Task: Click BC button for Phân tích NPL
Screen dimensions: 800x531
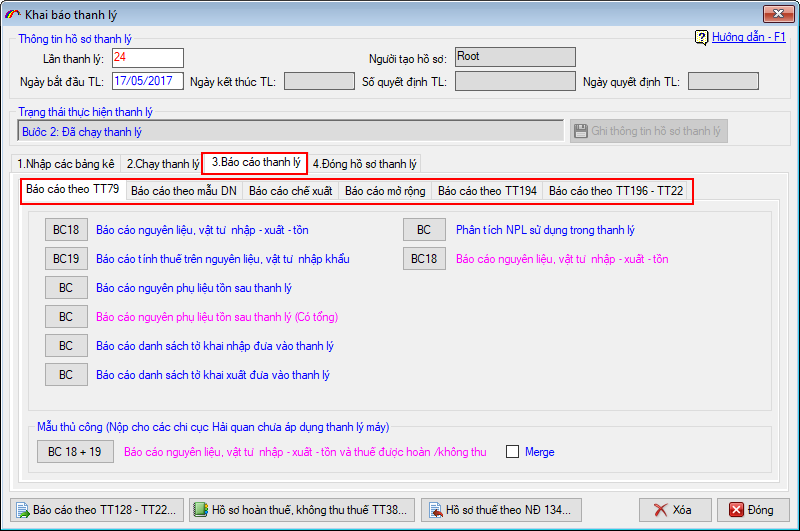Action: [x=424, y=230]
